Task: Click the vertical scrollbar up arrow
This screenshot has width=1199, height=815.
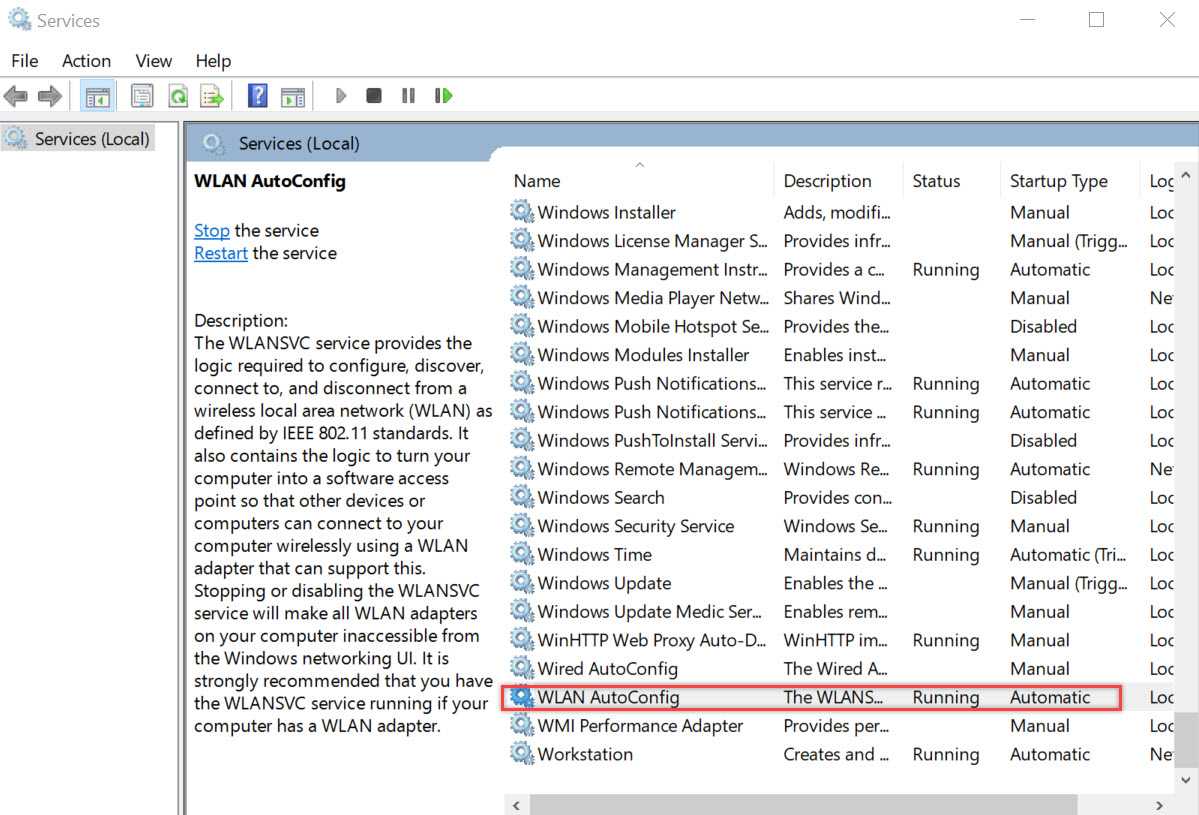Action: (x=1186, y=176)
